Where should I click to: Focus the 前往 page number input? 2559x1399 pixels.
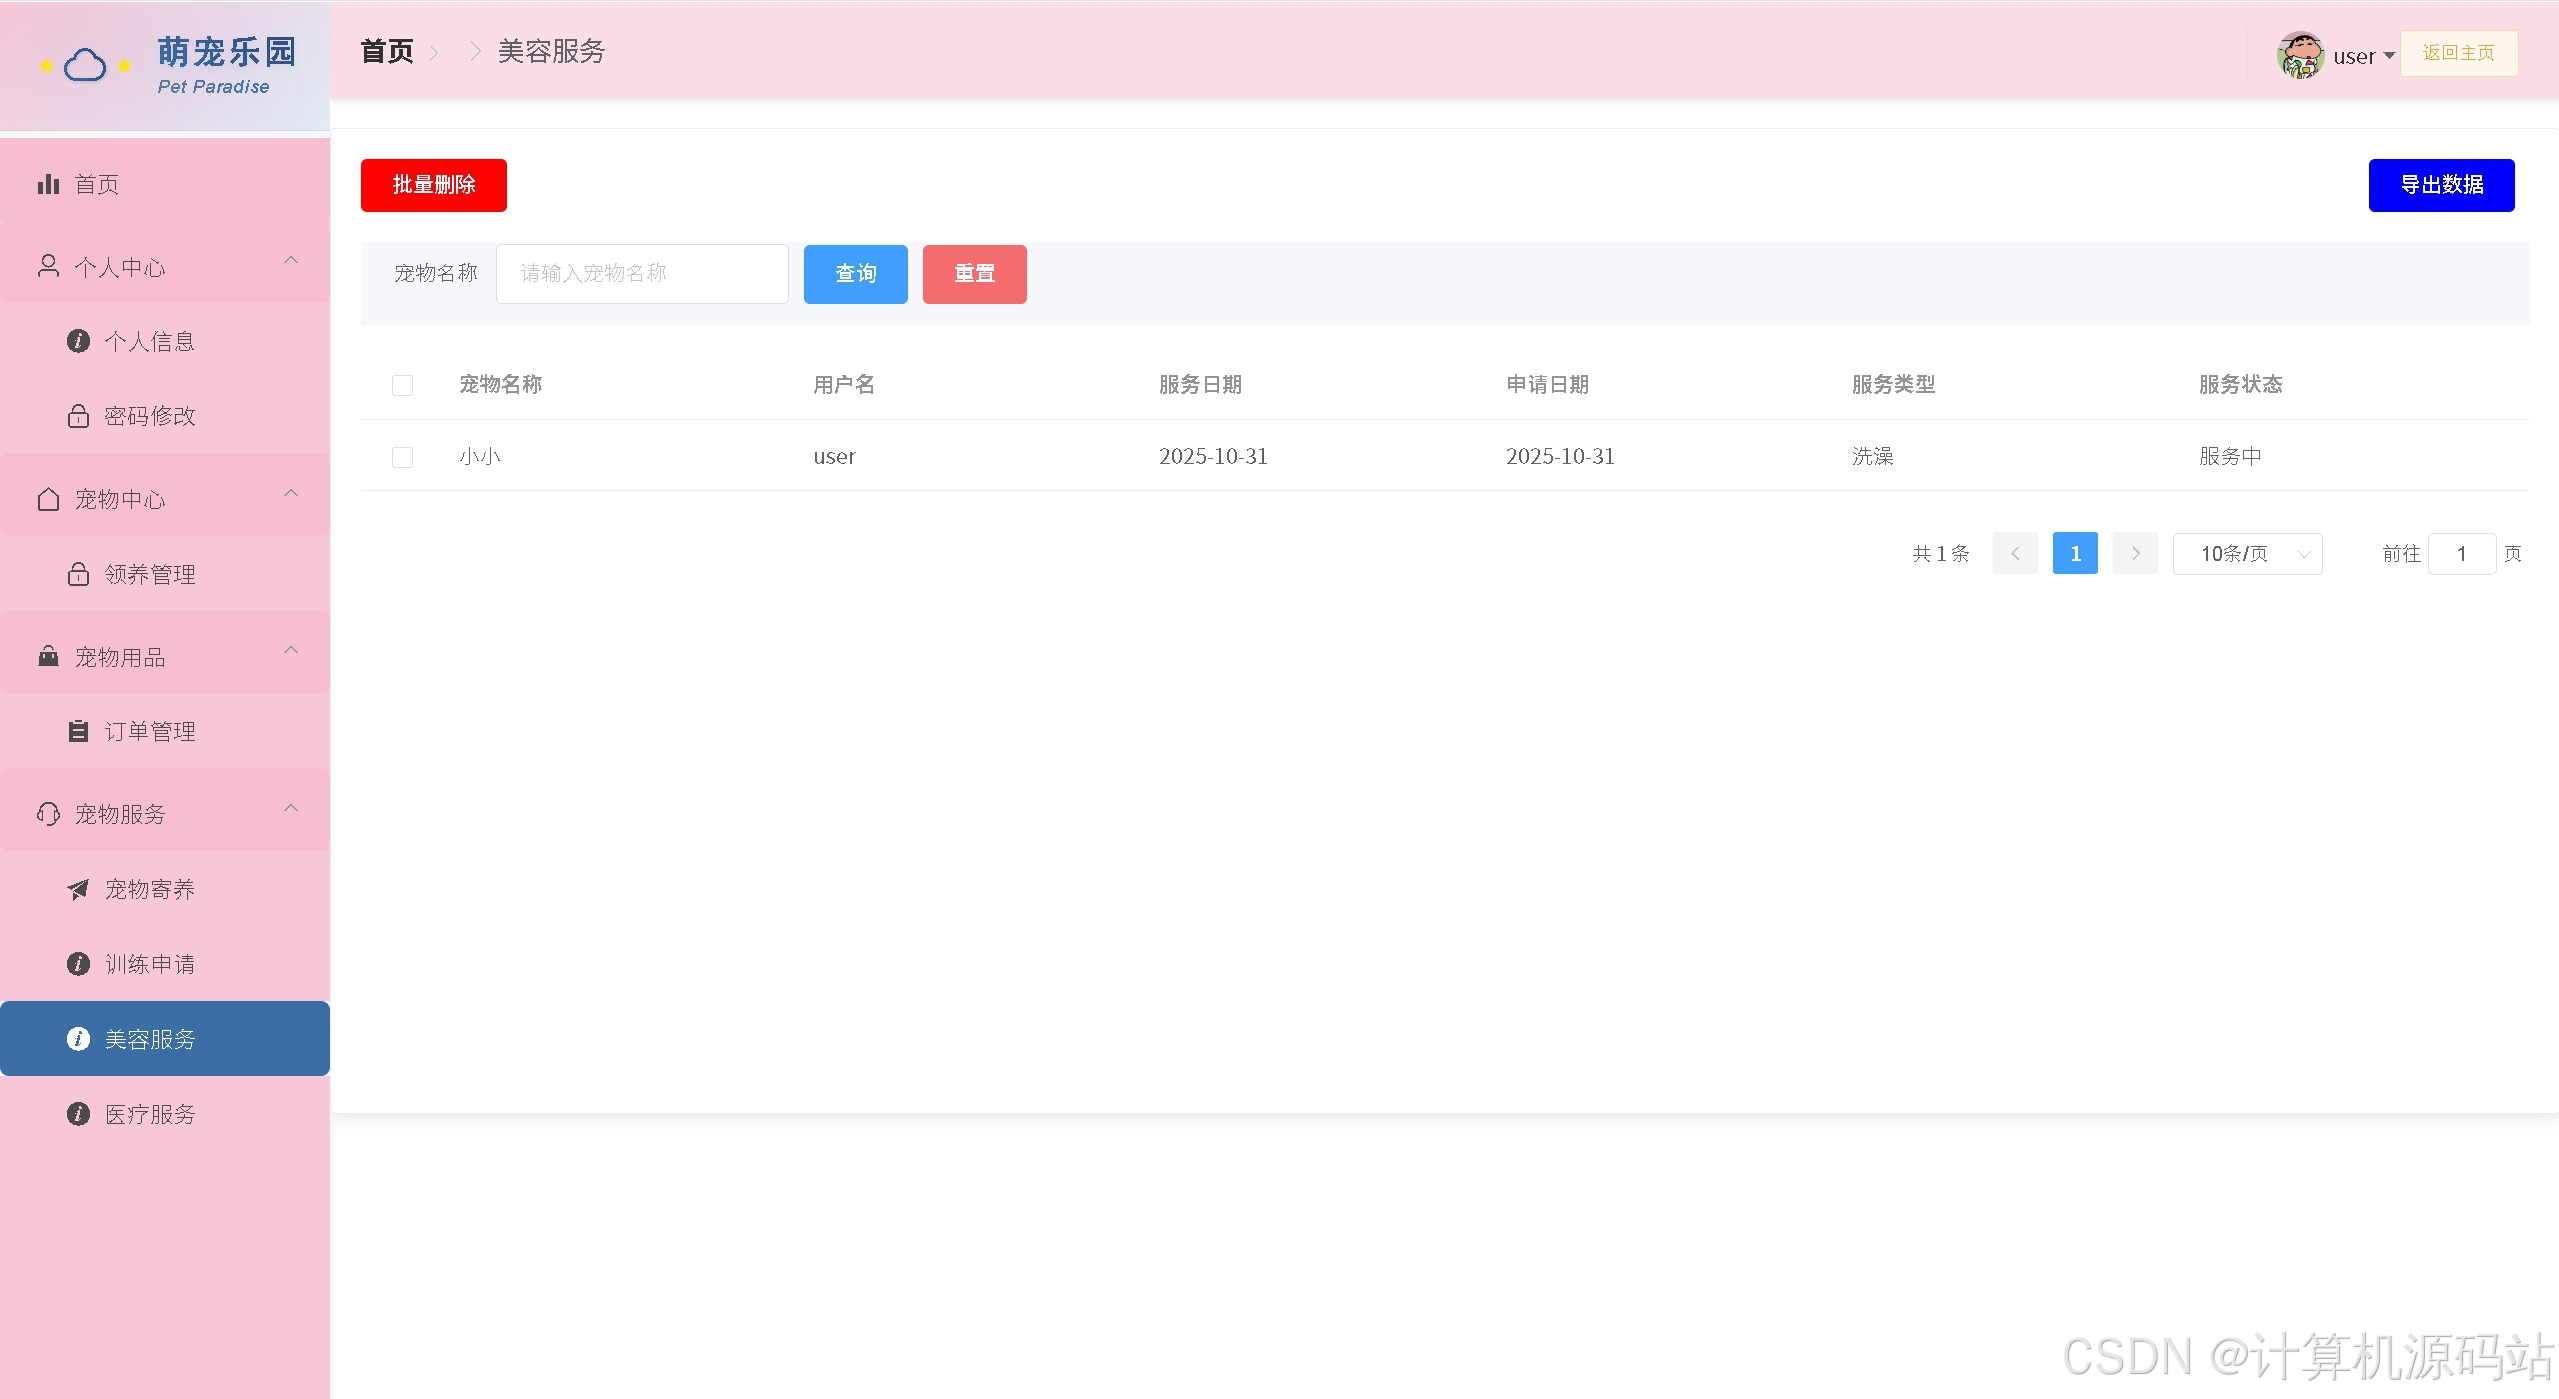click(2461, 554)
